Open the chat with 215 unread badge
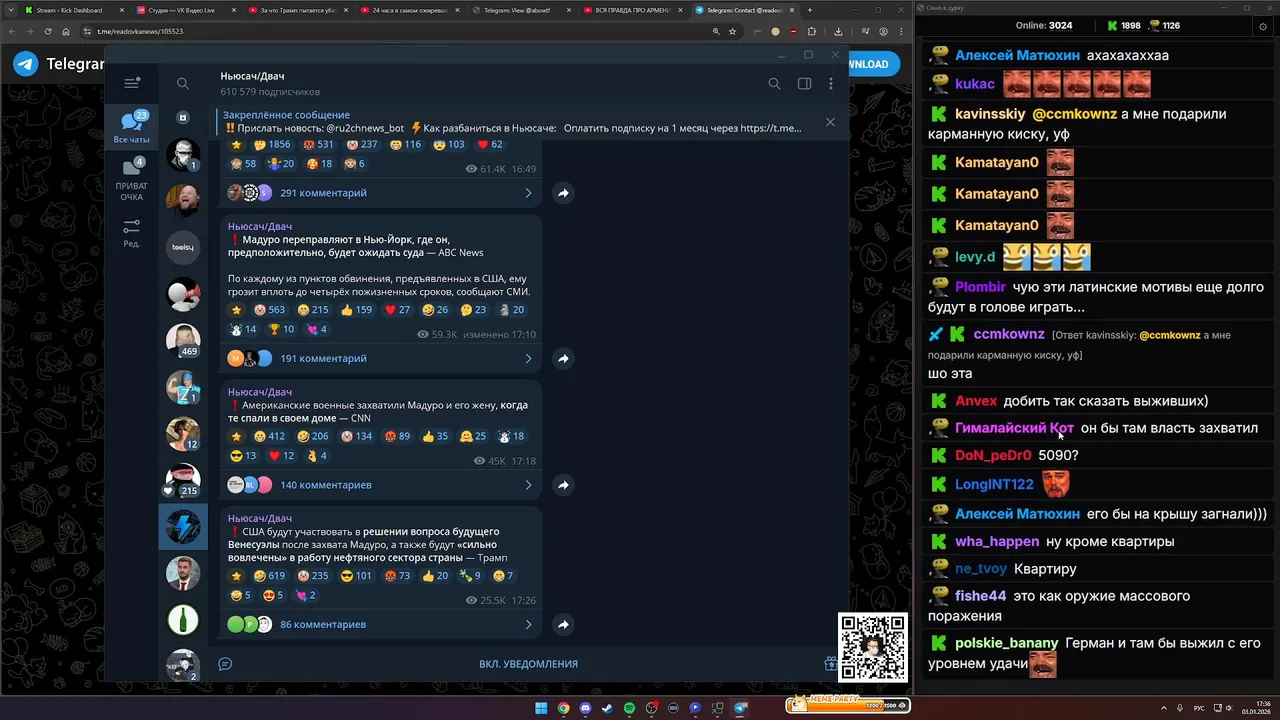The height and width of the screenshot is (720, 1280). click(183, 481)
